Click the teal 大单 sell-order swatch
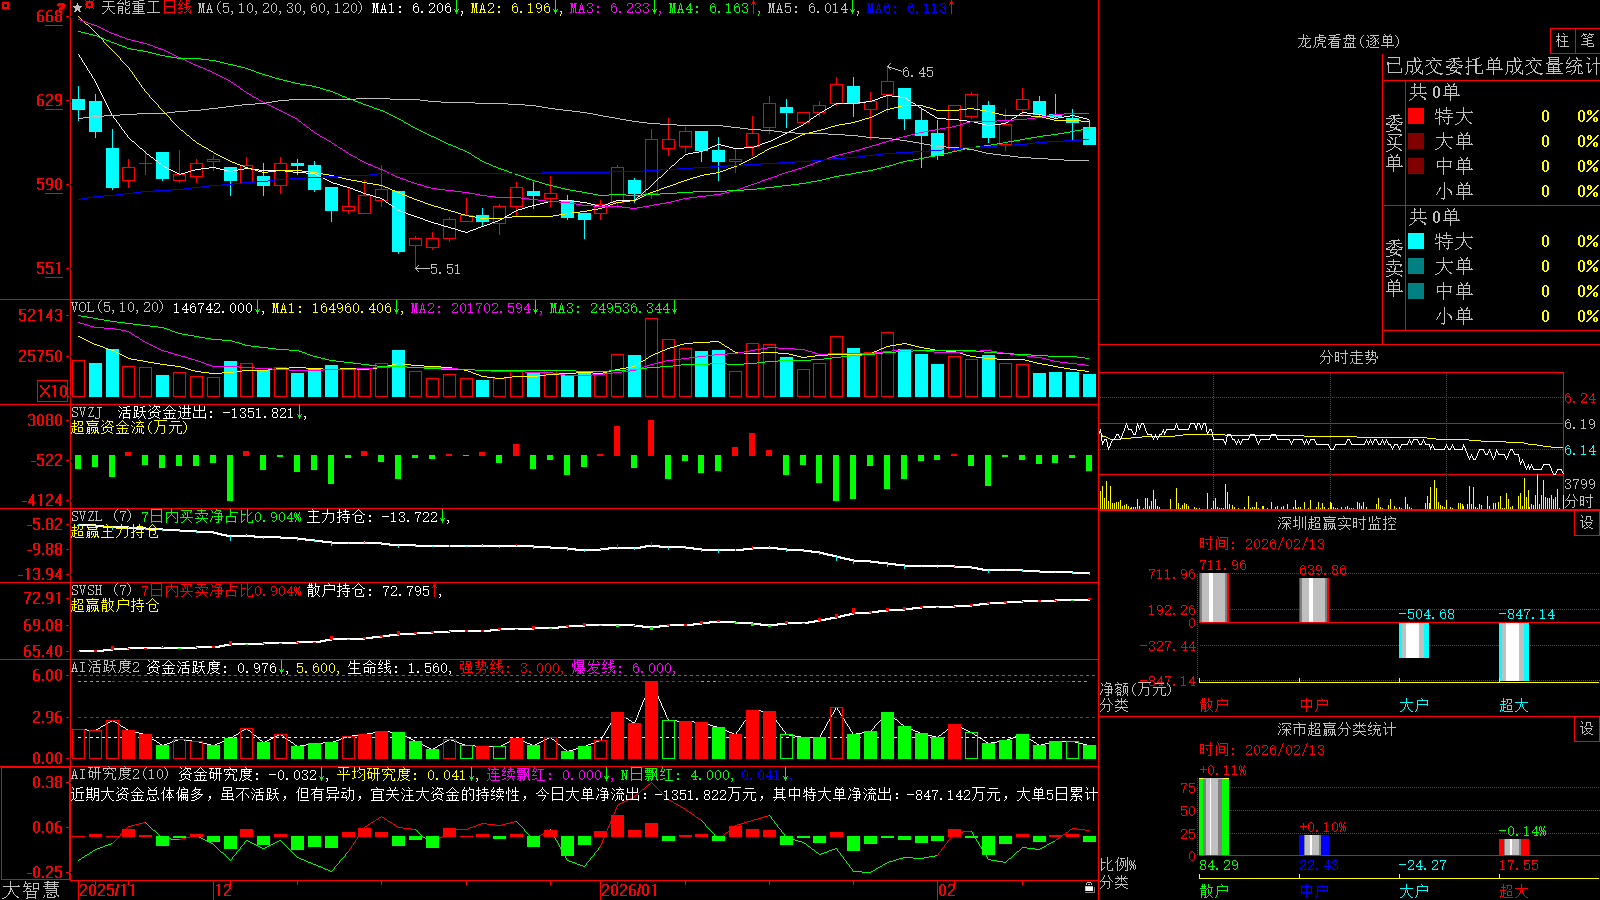The height and width of the screenshot is (900, 1600). [1416, 266]
